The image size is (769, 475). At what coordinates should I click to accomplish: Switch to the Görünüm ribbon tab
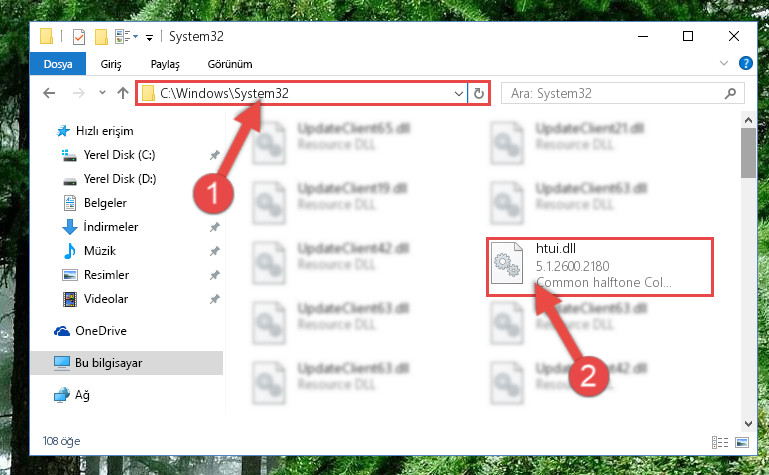[x=230, y=64]
